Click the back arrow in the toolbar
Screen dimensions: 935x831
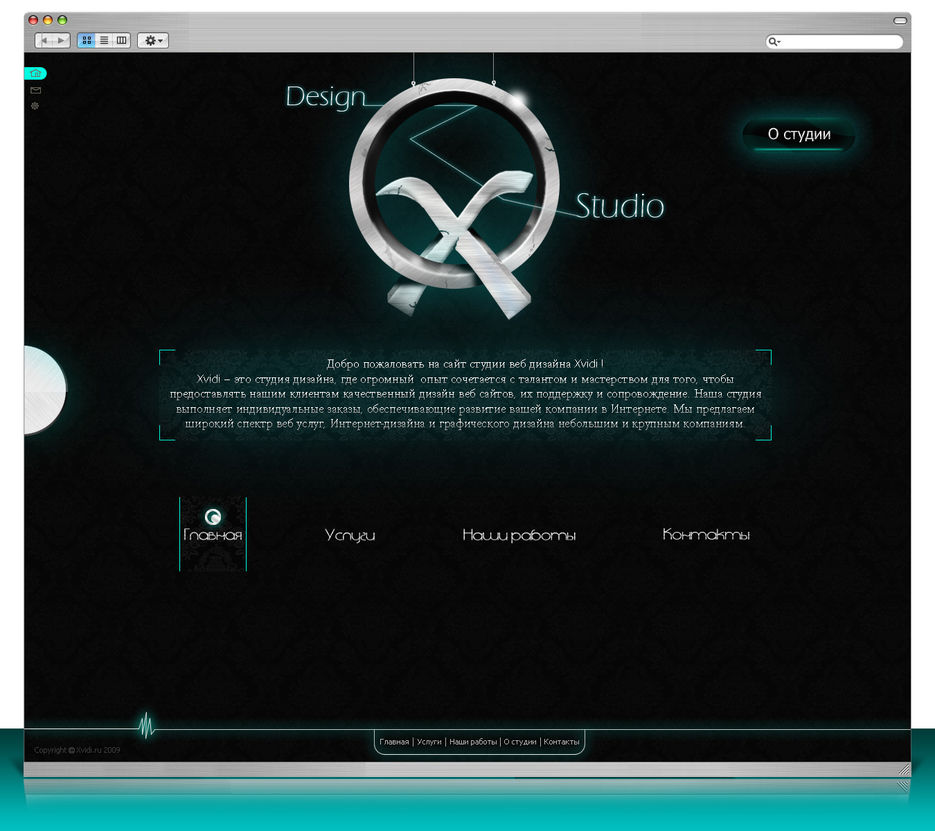coord(44,41)
